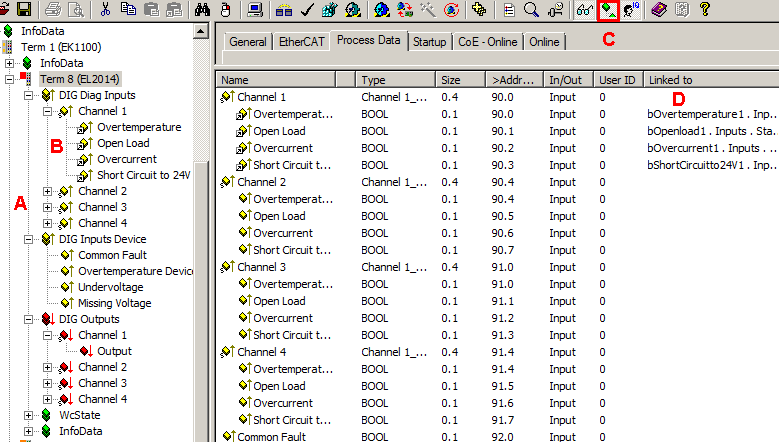The image size is (779, 442).
Task: Sort by the >Addr column header
Action: tap(515, 79)
